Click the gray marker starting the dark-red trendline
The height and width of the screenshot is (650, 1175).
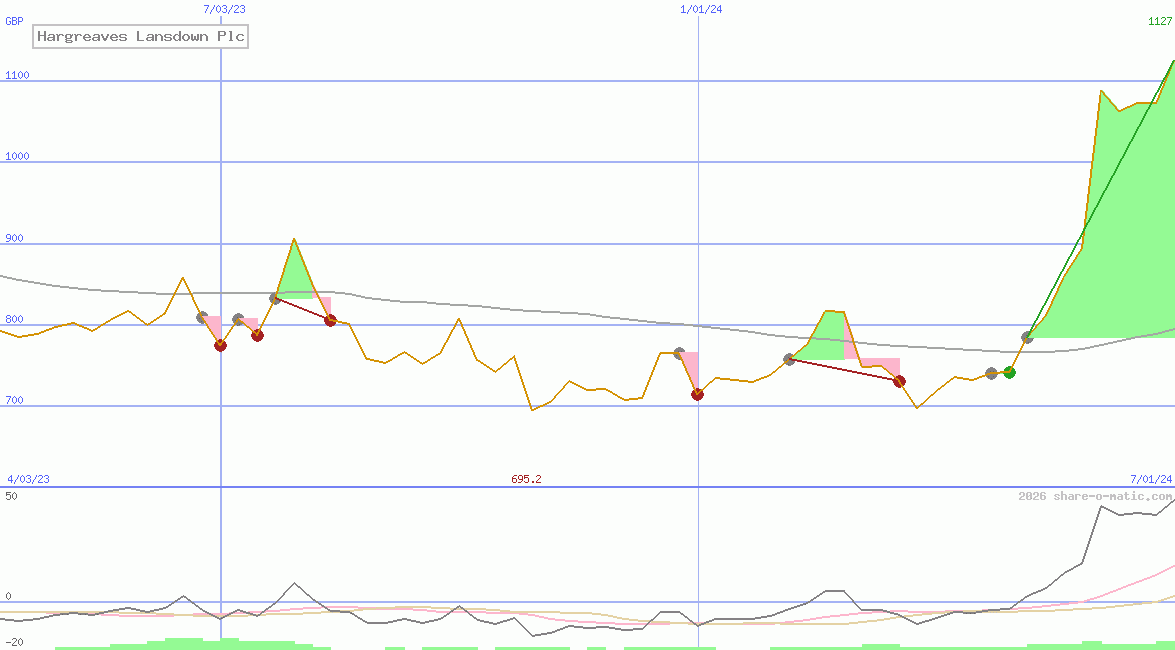[790, 360]
